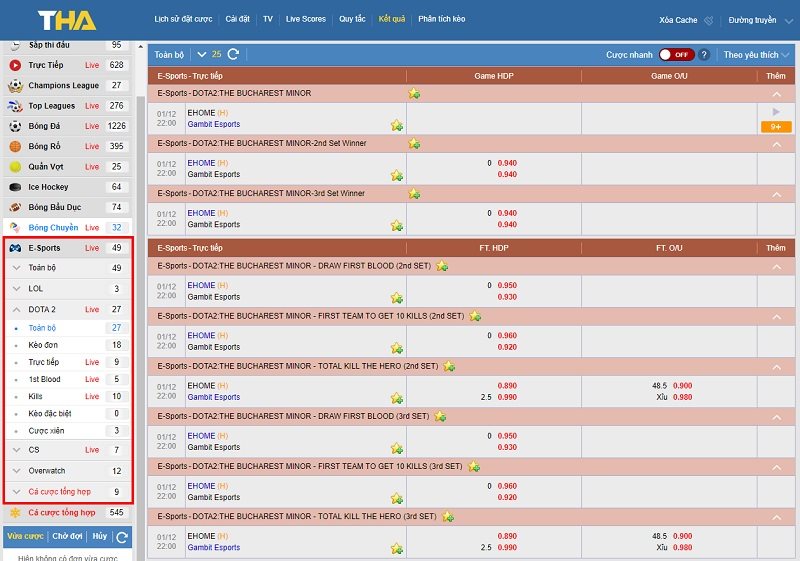Expand the LOL category in sidebar
The height and width of the screenshot is (561, 800).
(x=16, y=289)
